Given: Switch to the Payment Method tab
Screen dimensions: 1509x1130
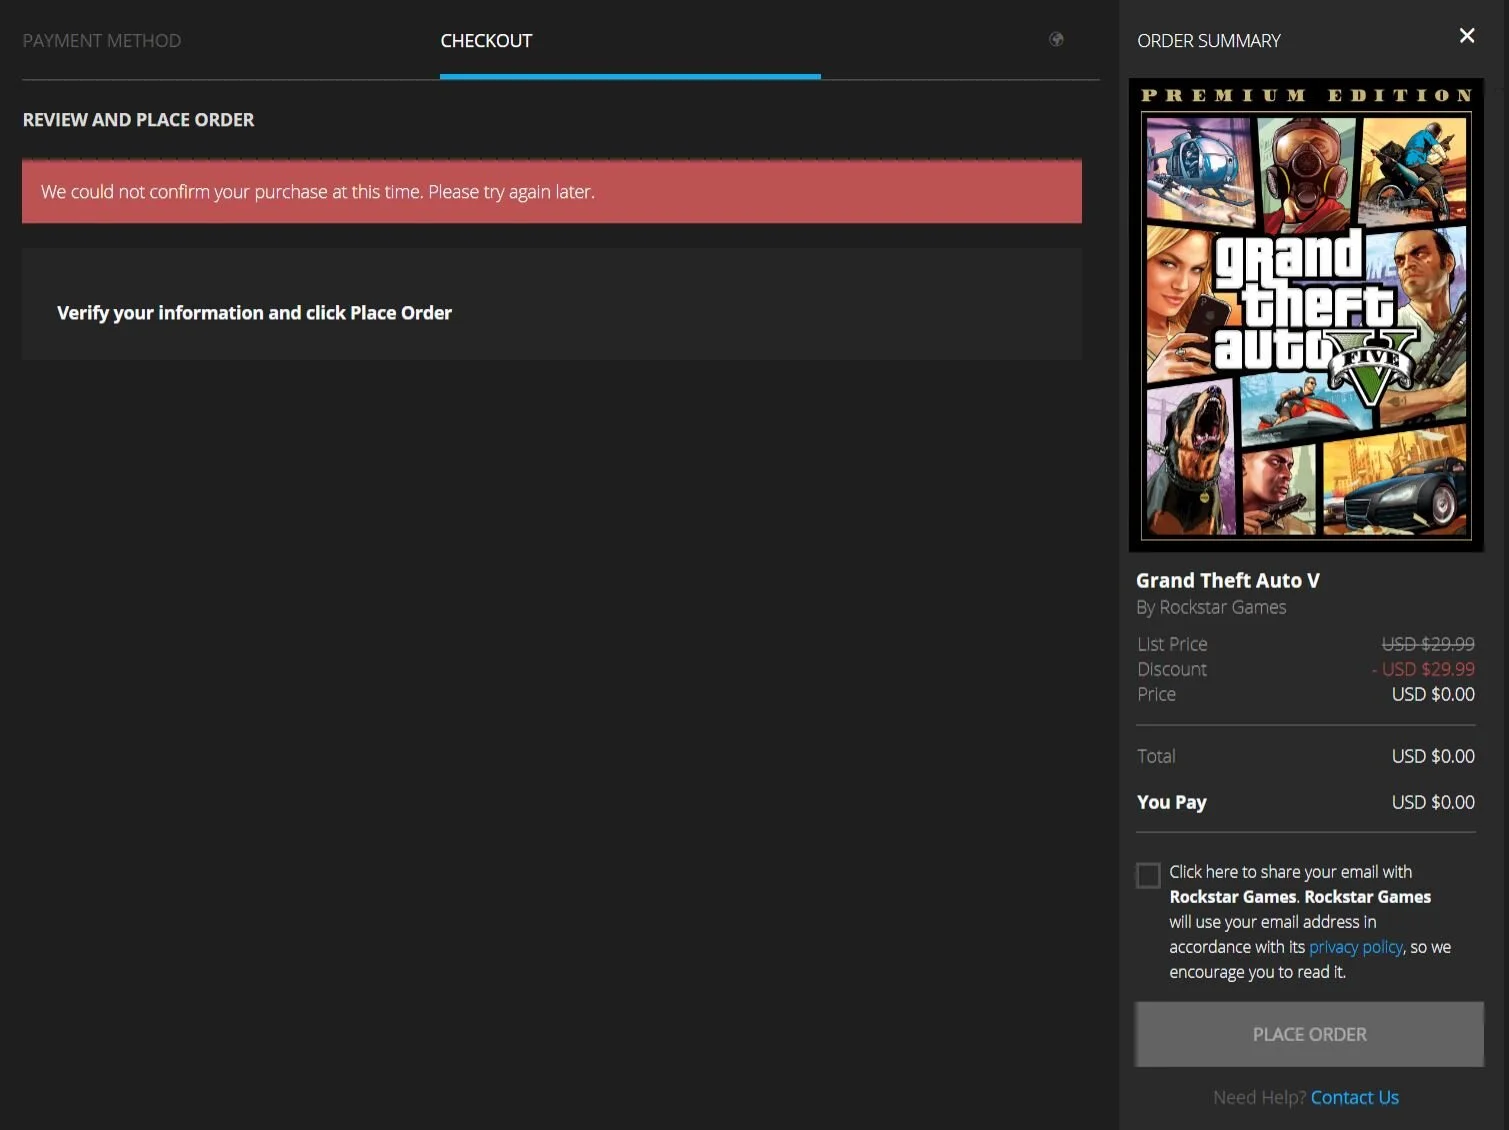Looking at the screenshot, I should 102,41.
